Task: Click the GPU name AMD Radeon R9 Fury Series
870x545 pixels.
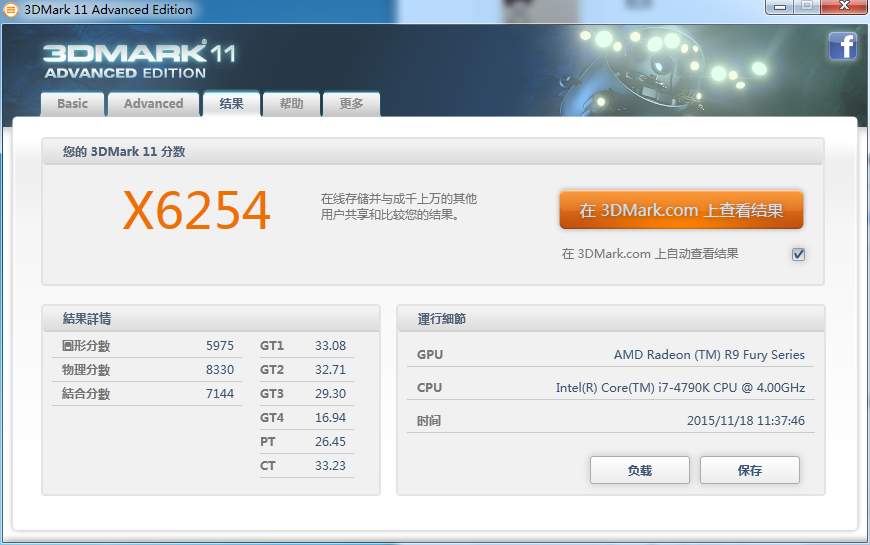Action: (709, 355)
